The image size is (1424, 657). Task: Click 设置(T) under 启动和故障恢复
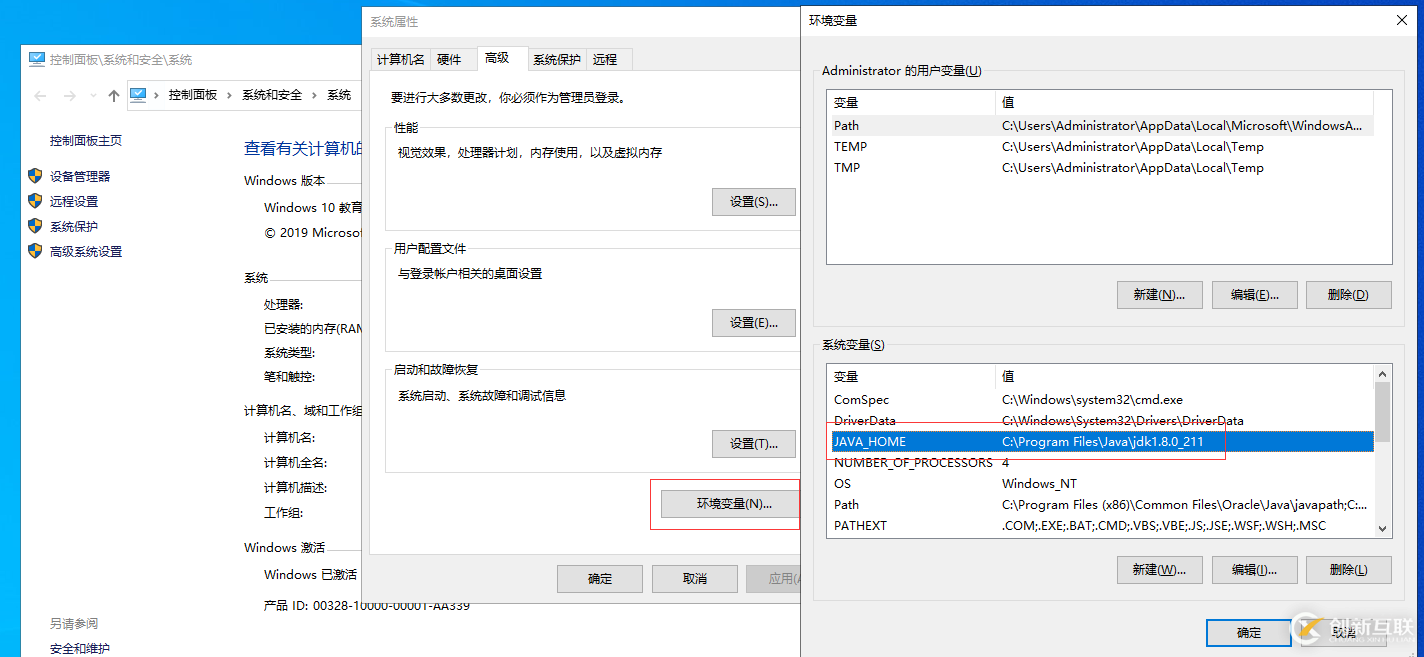click(754, 443)
